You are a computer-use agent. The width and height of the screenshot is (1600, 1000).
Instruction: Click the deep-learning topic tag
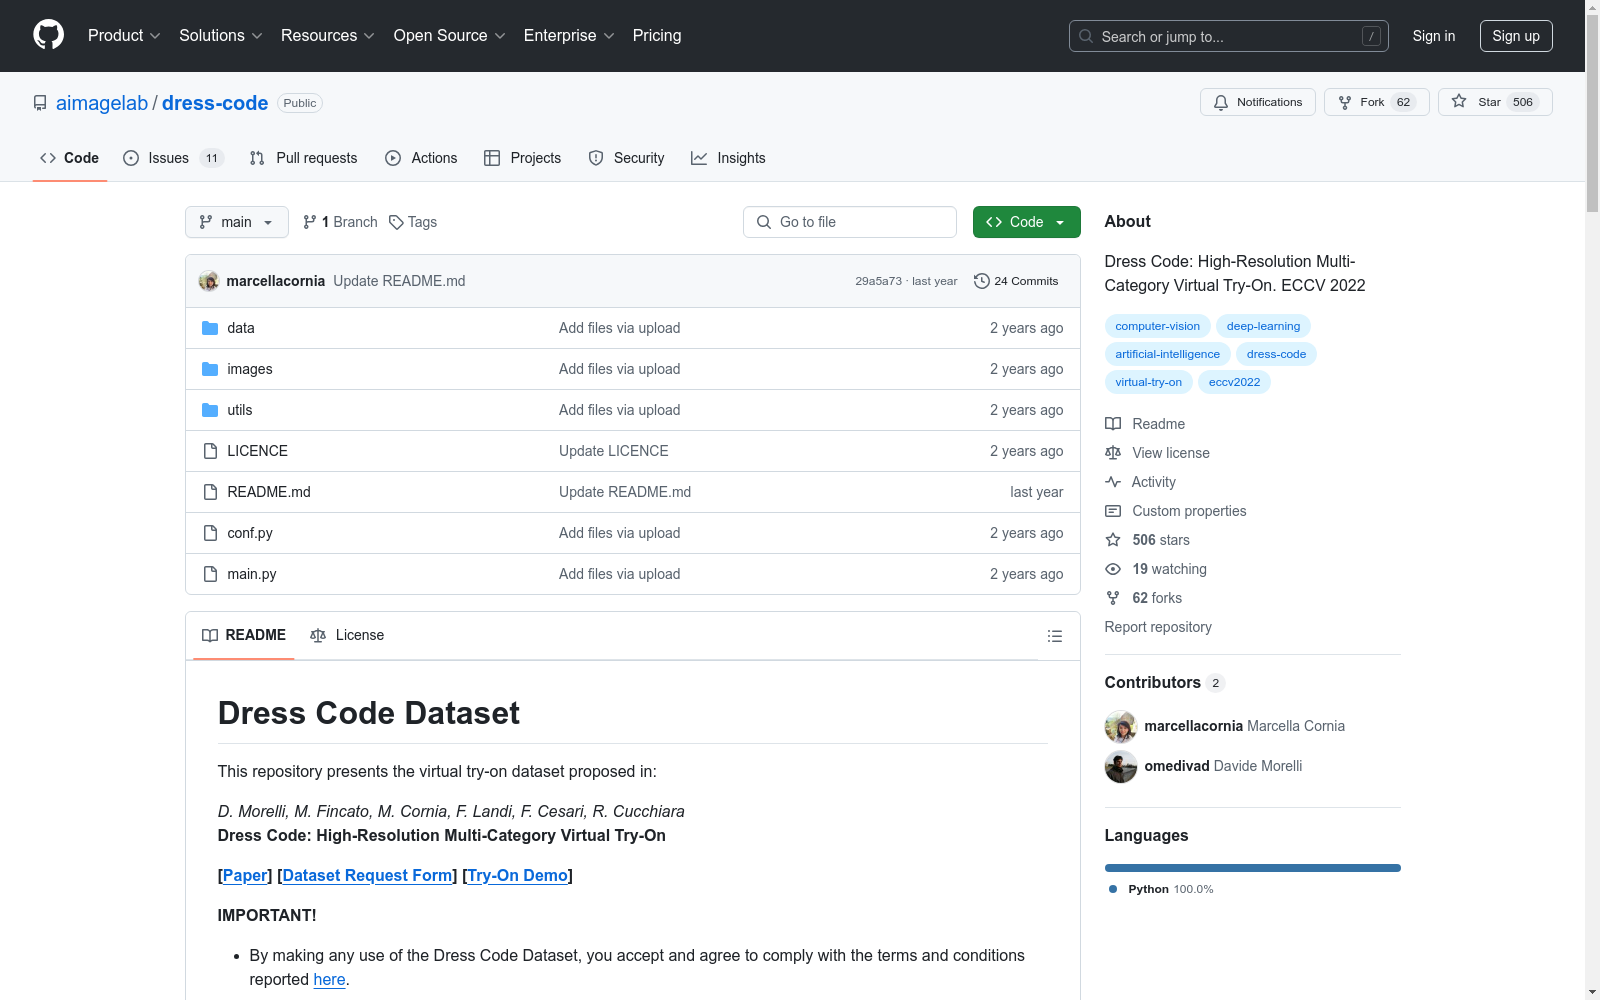(1263, 326)
